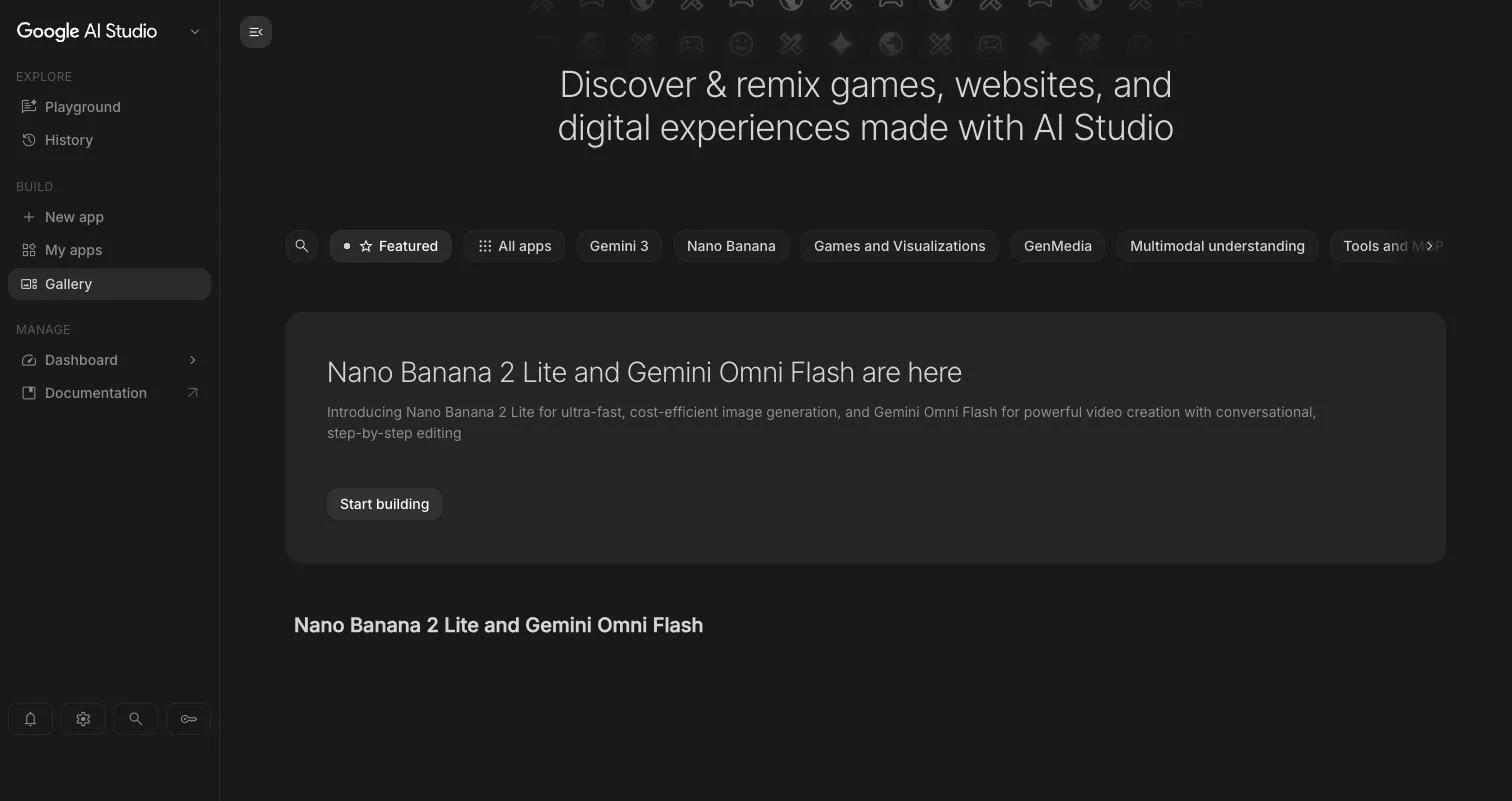The height and width of the screenshot is (801, 1512).
Task: Click the My apps grid icon
Action: 29,250
